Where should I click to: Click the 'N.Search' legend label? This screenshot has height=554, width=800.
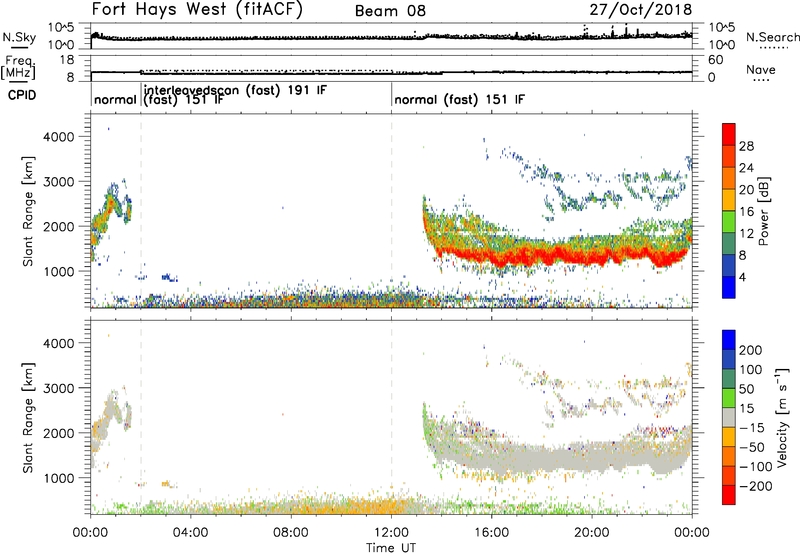tap(772, 37)
